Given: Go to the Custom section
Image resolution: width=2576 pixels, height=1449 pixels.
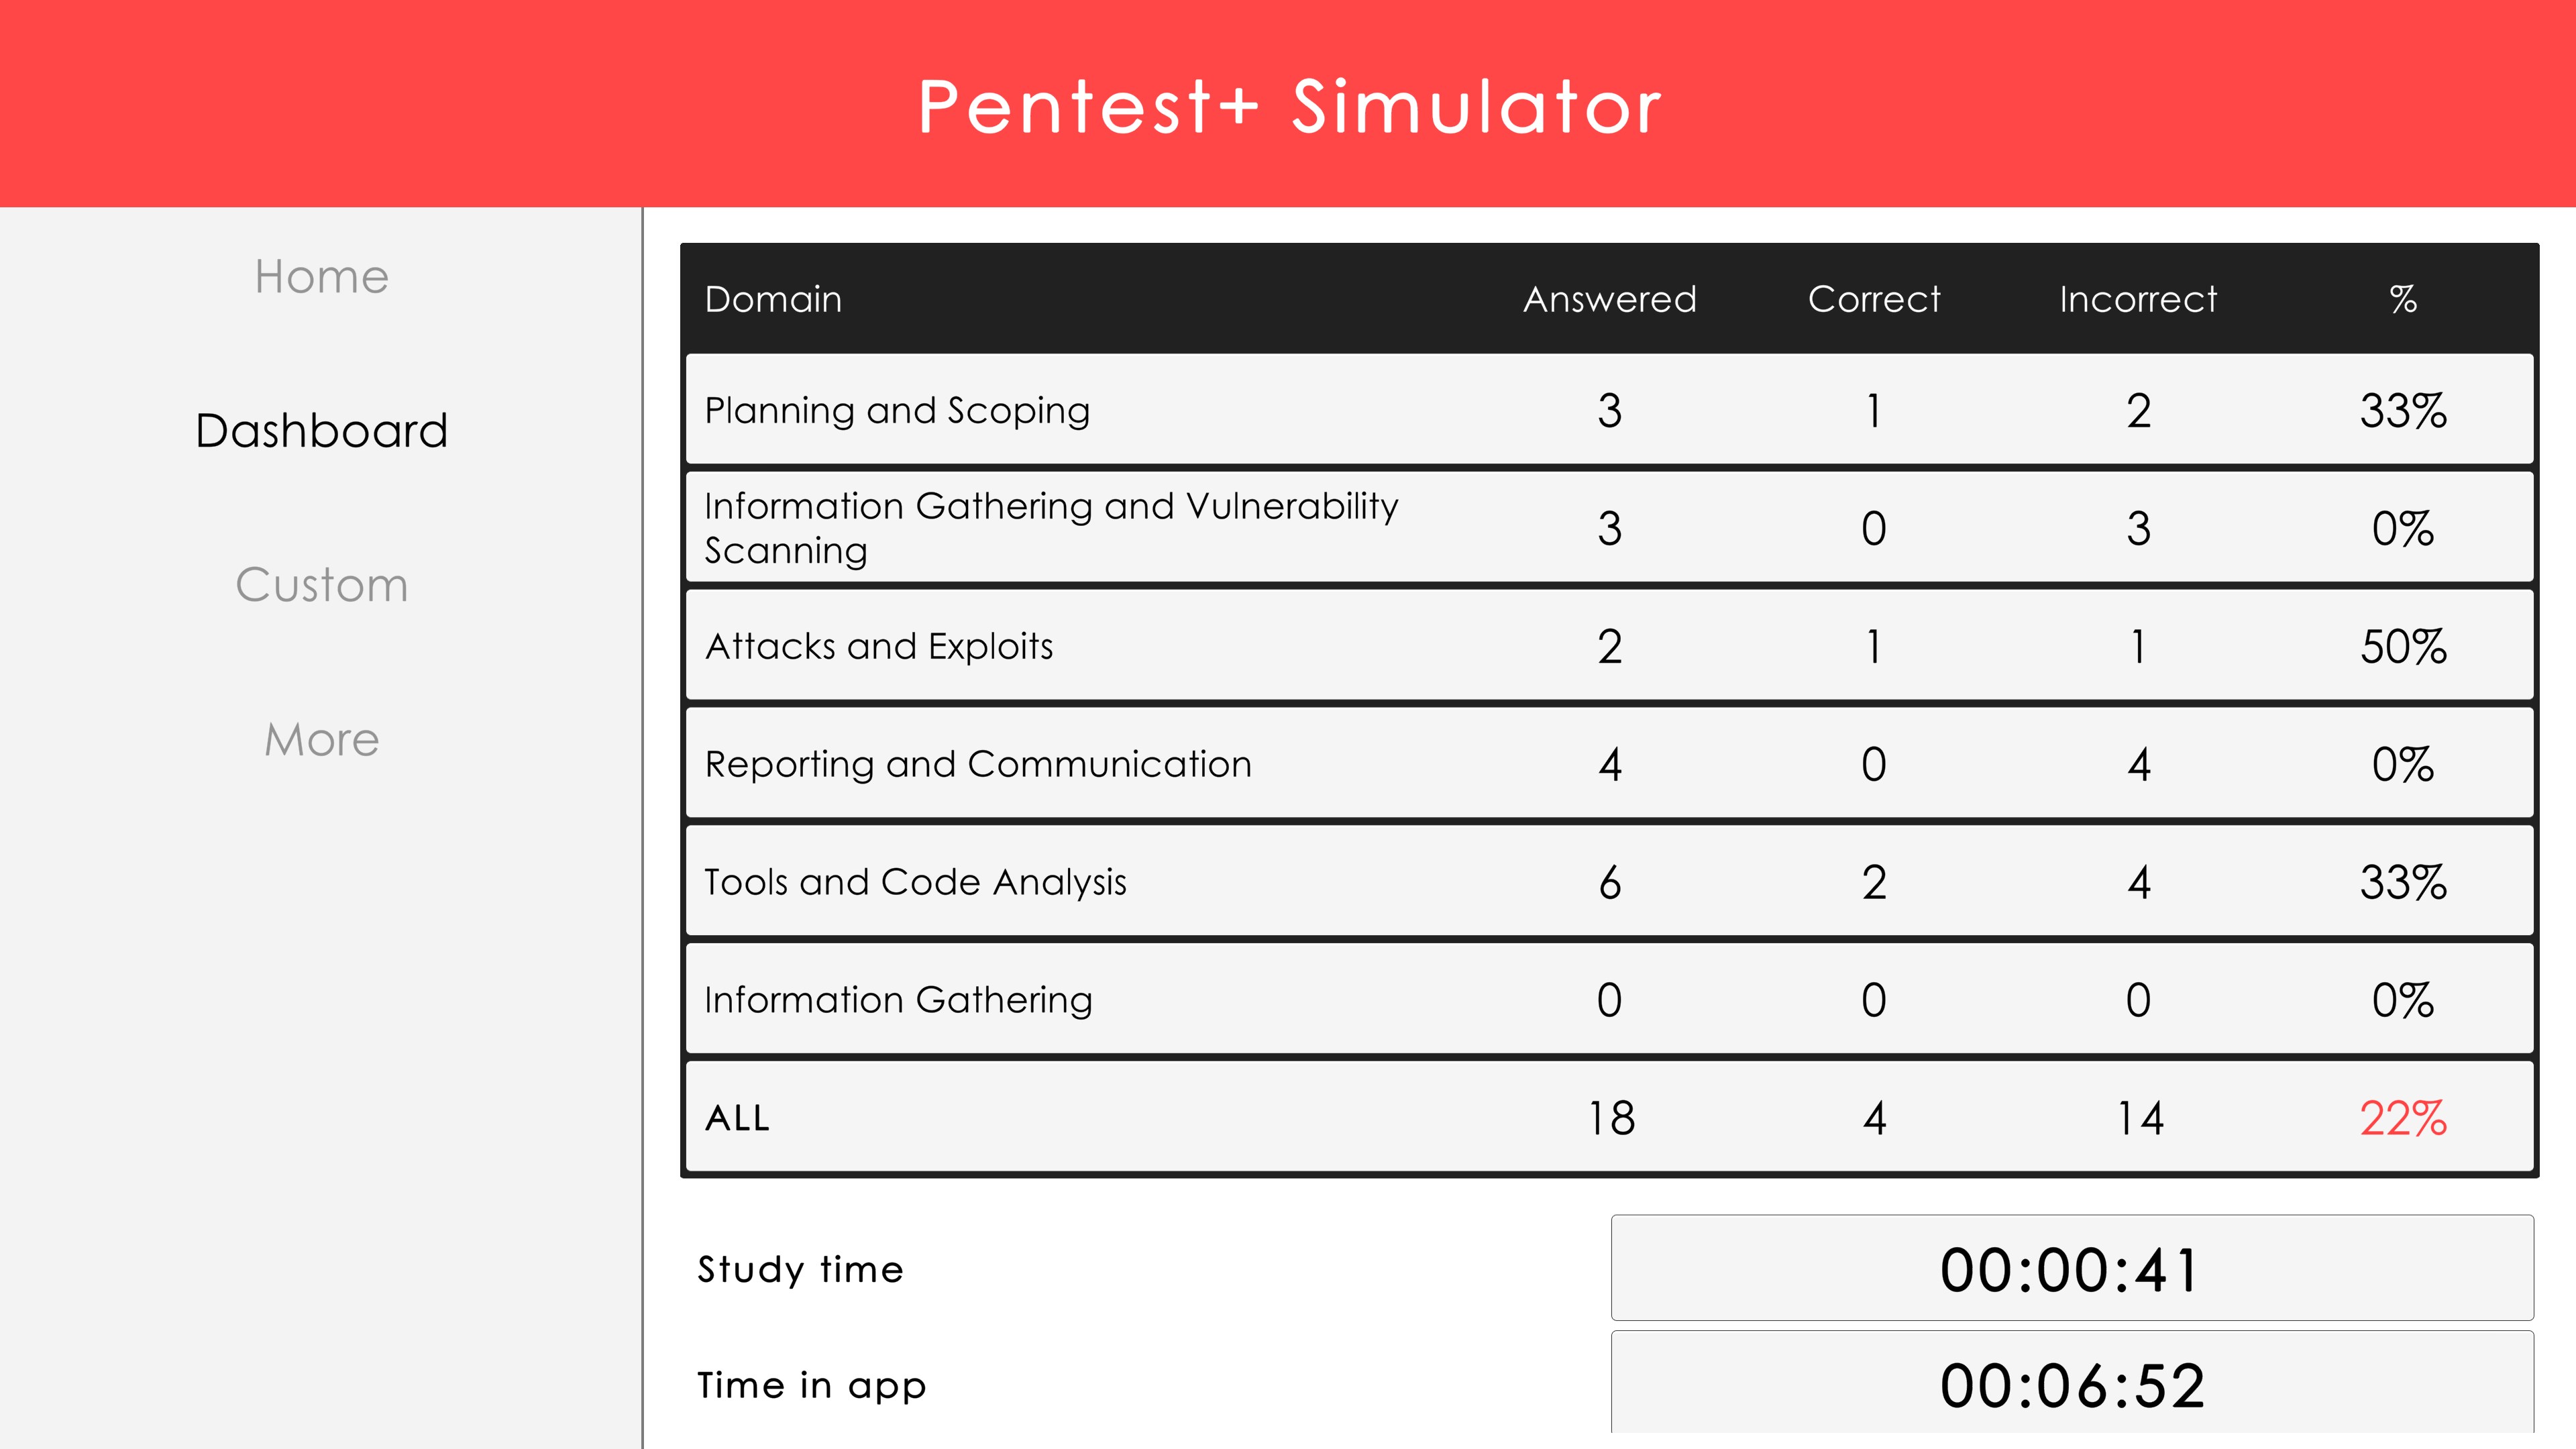Looking at the screenshot, I should pos(321,585).
